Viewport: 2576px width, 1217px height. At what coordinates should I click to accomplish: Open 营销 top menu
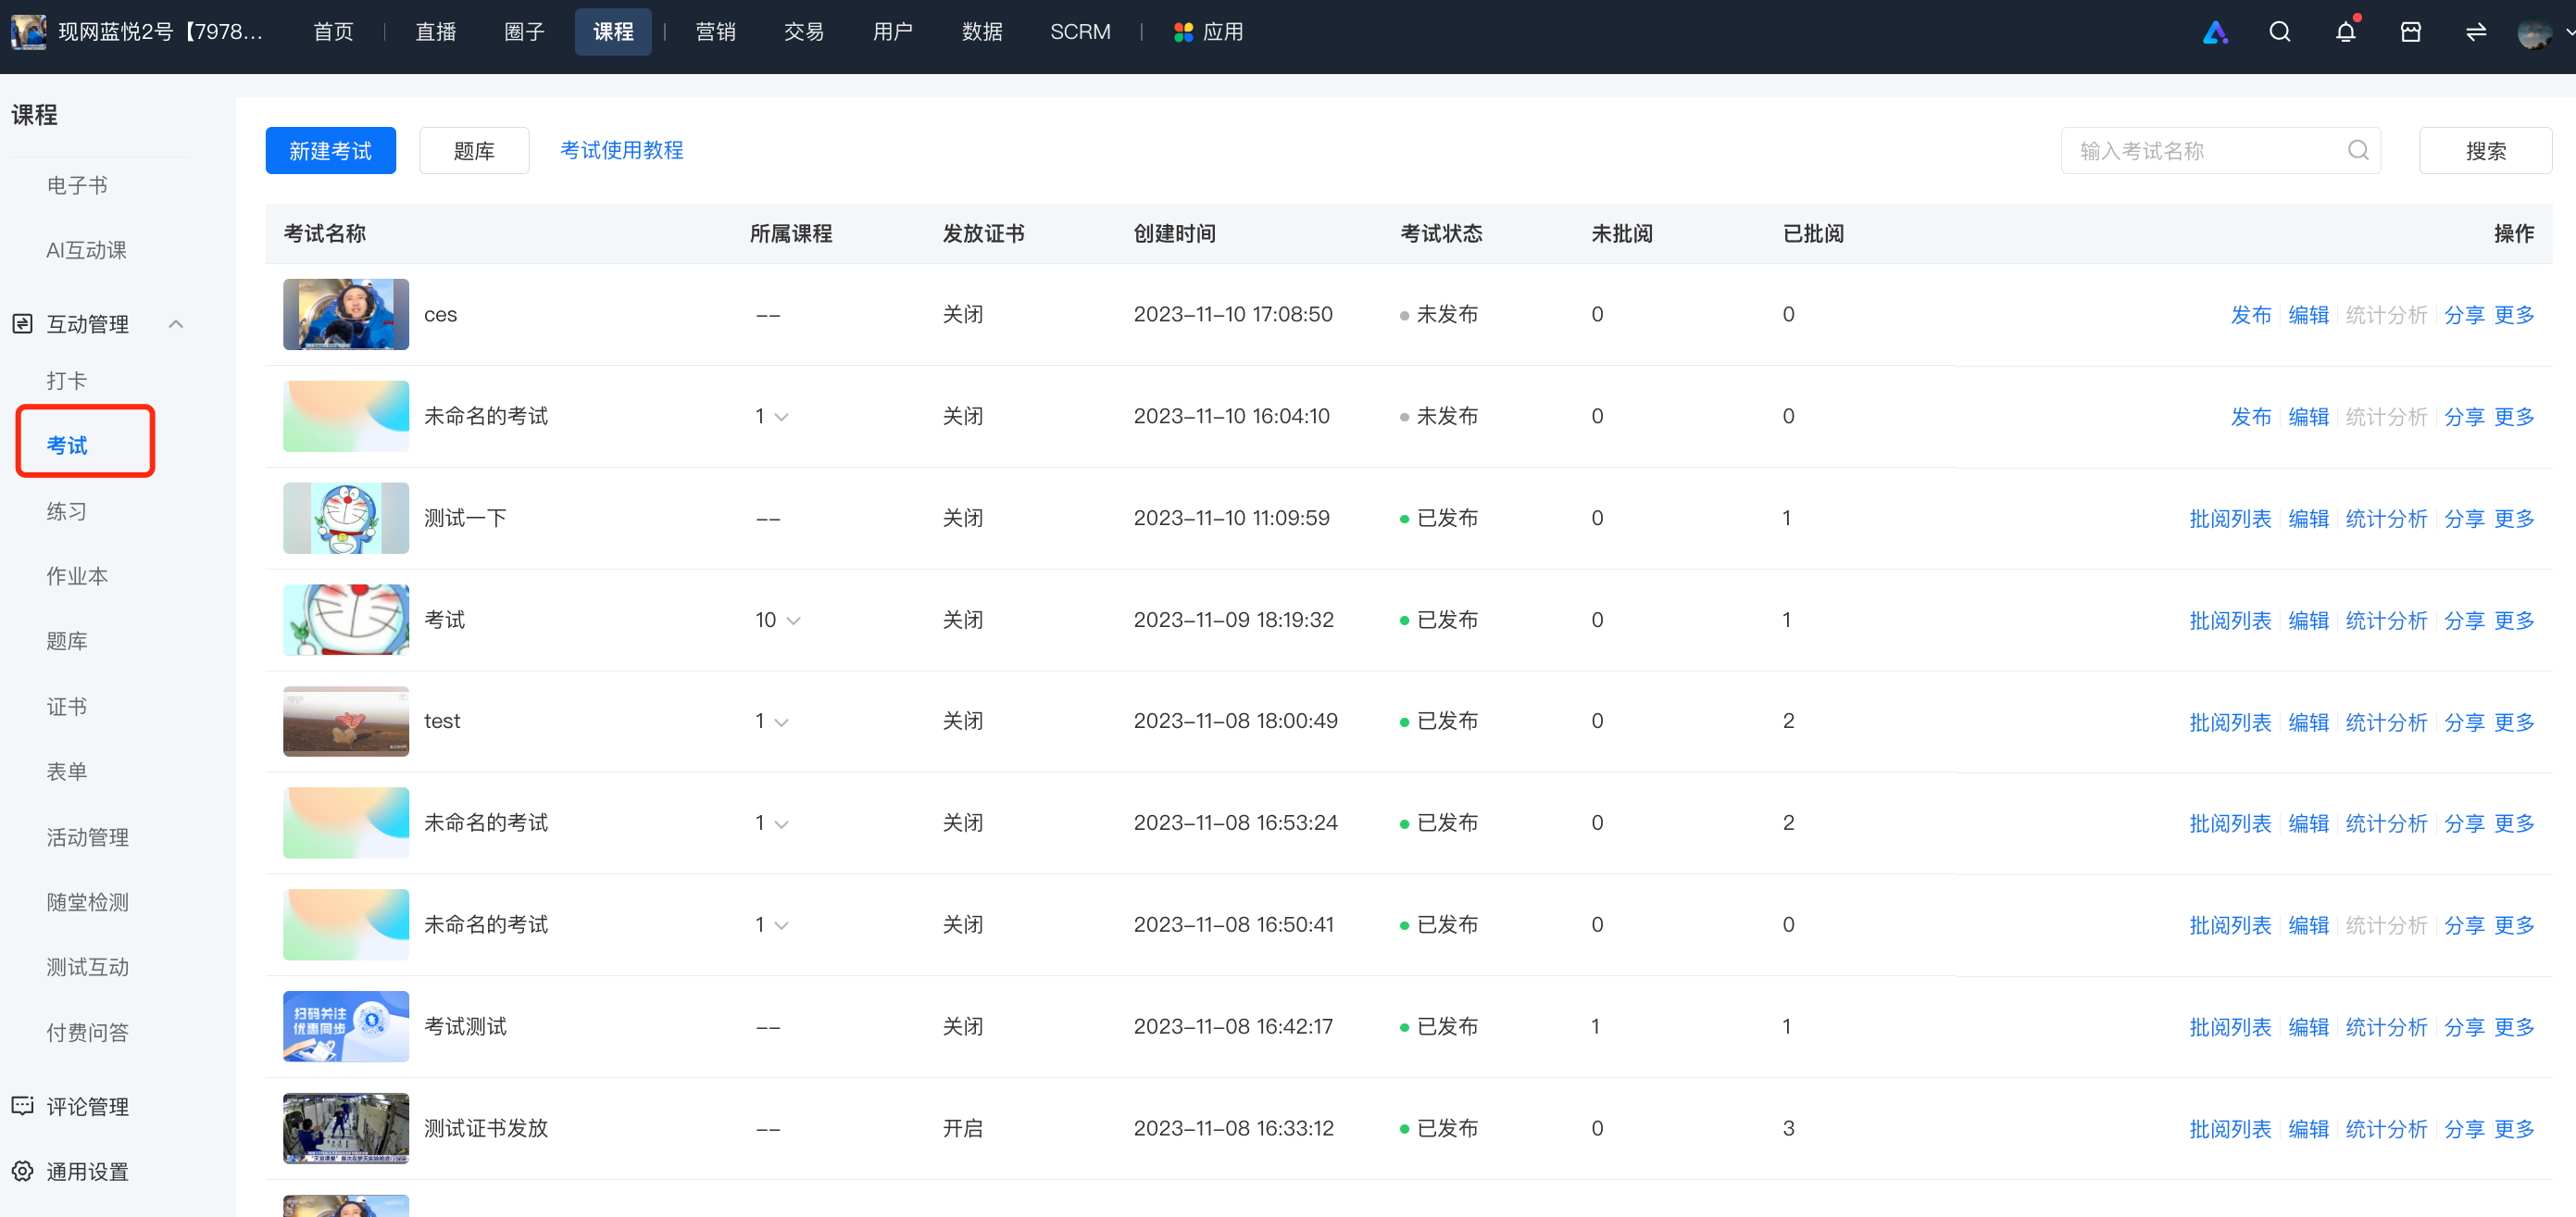click(715, 32)
